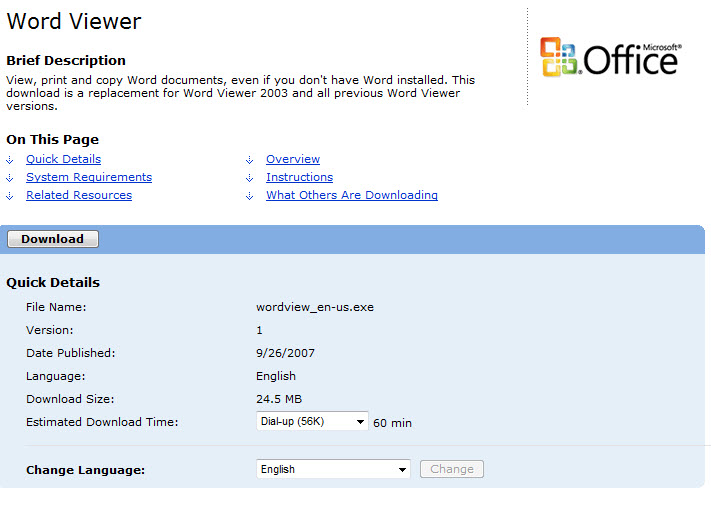Image resolution: width=711 pixels, height=506 pixels.
Task: Click the arrow icon beside What Others Are Downloading
Action: (x=250, y=196)
